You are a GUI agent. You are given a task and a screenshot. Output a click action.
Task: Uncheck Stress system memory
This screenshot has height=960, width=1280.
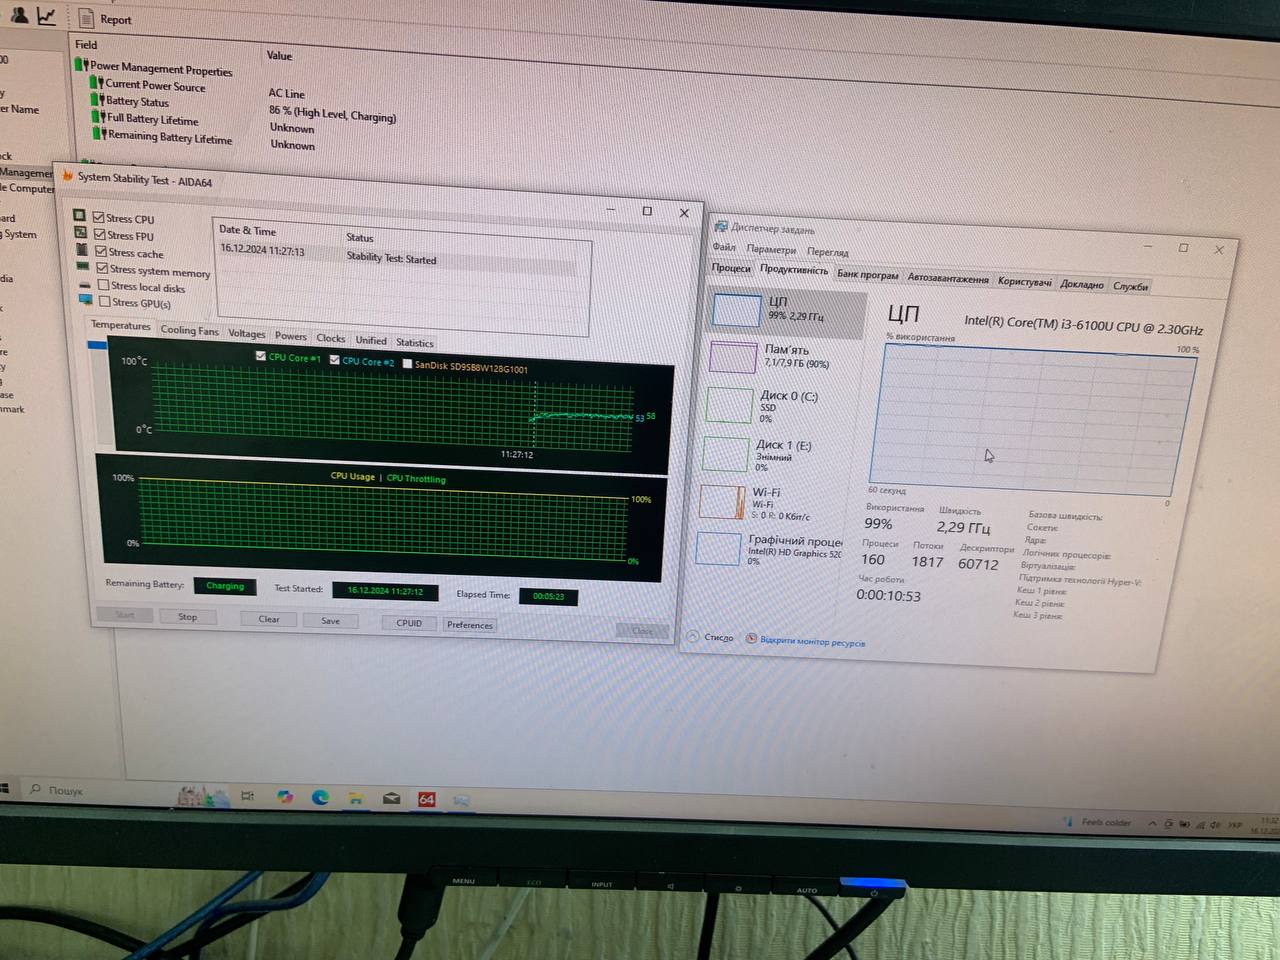[101, 268]
